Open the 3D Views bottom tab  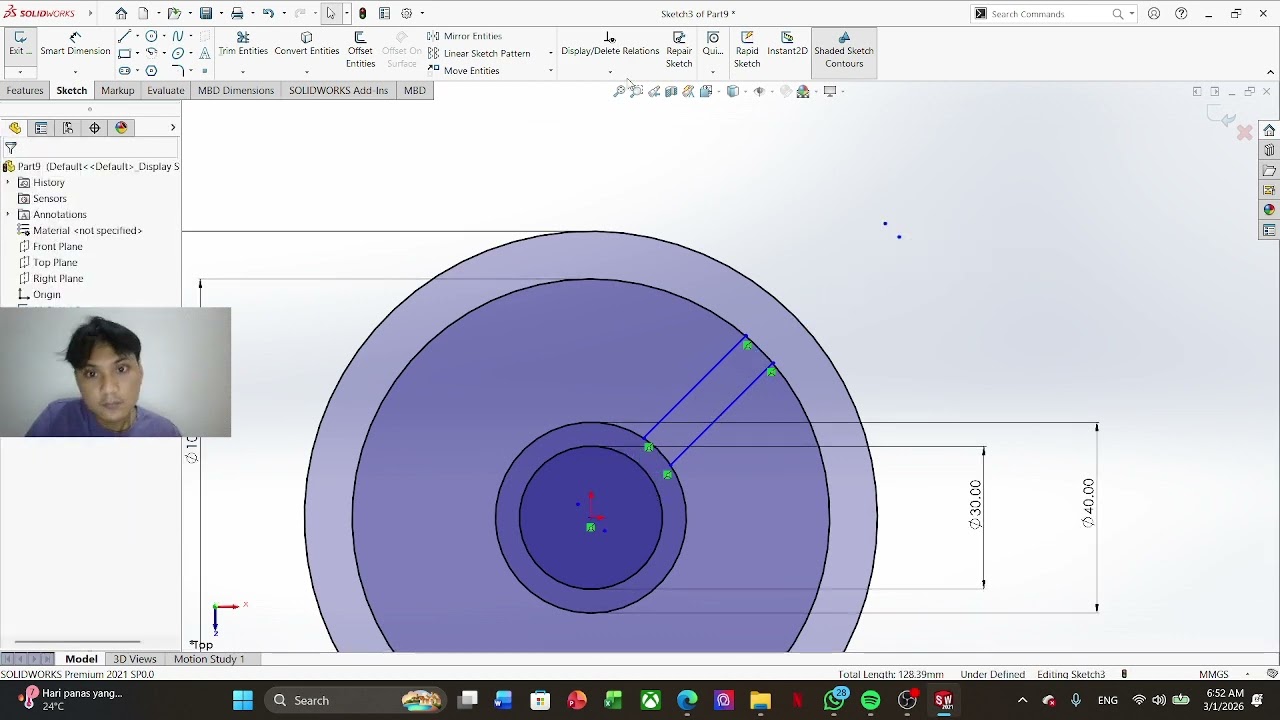[x=135, y=659]
